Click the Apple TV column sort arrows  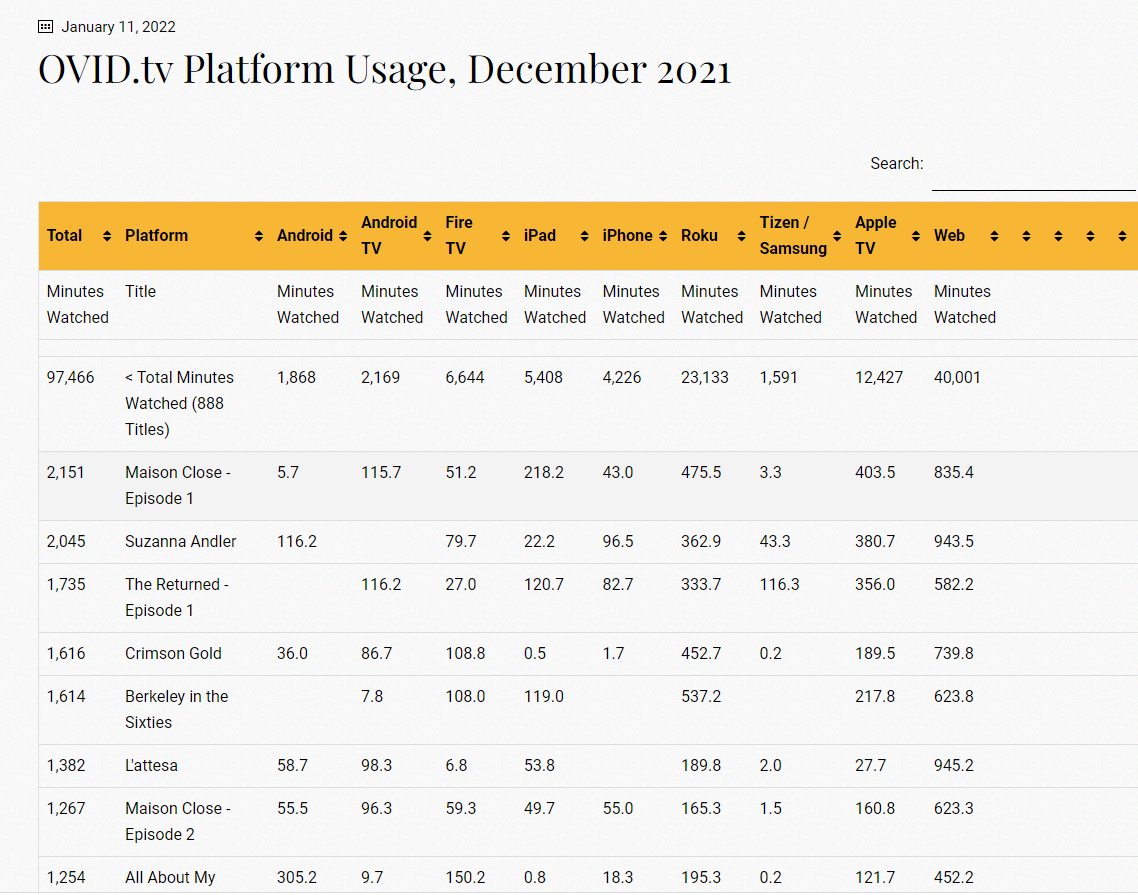pos(915,236)
